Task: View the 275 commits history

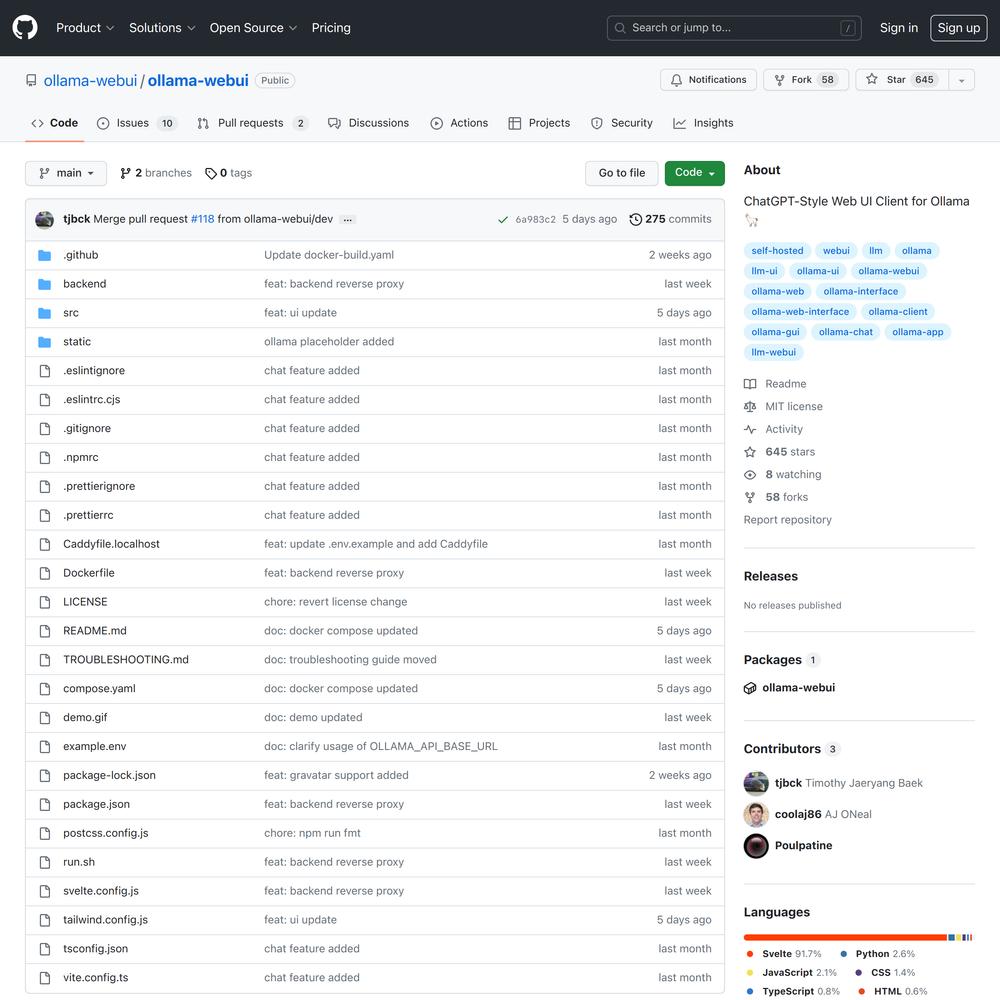Action: click(x=670, y=219)
